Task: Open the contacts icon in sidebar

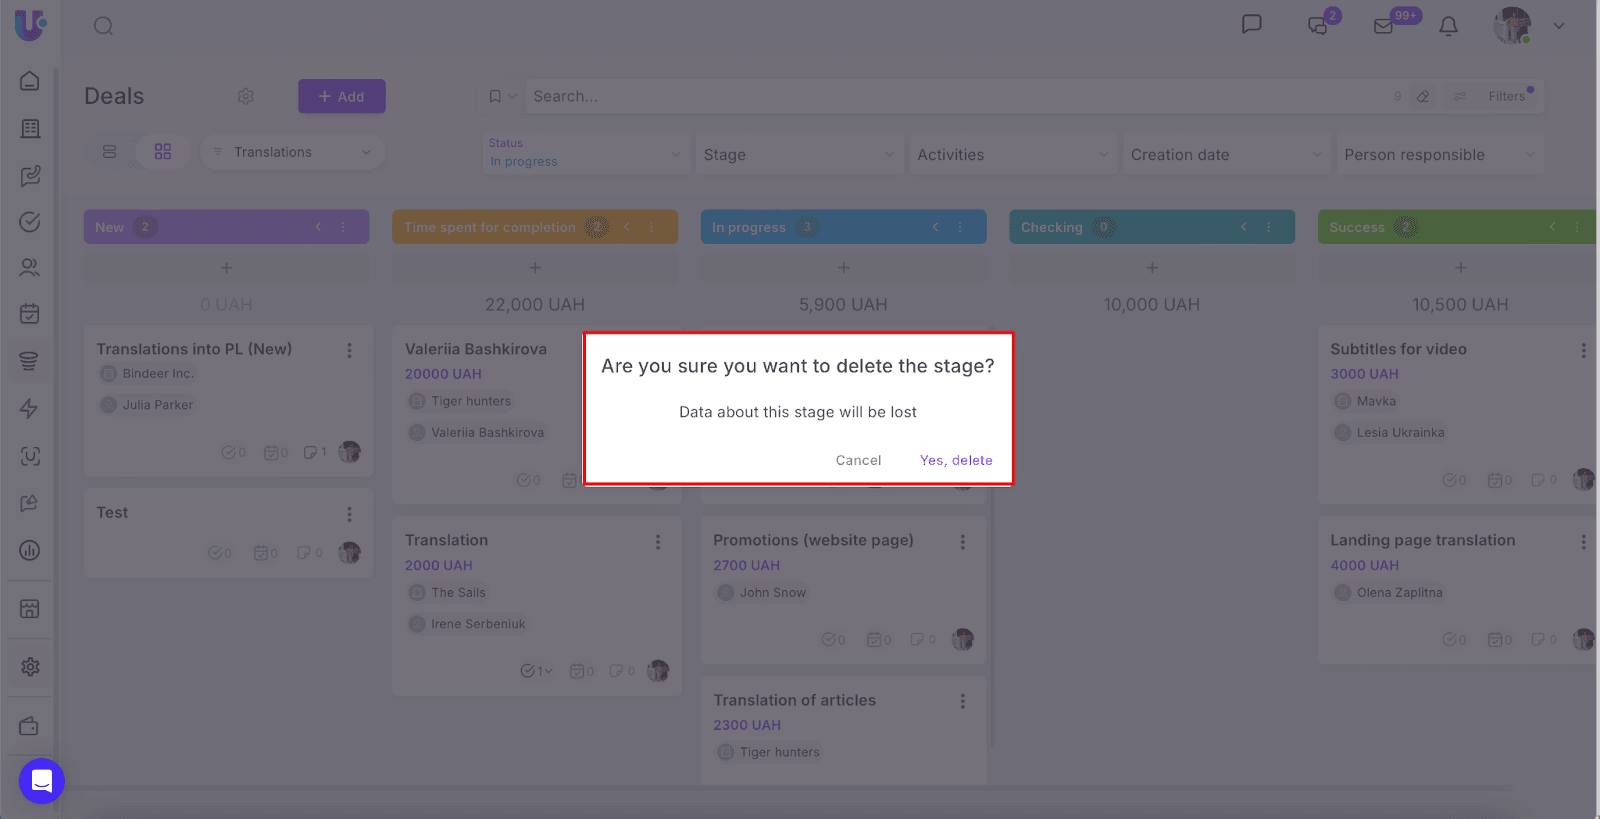Action: pos(30,268)
